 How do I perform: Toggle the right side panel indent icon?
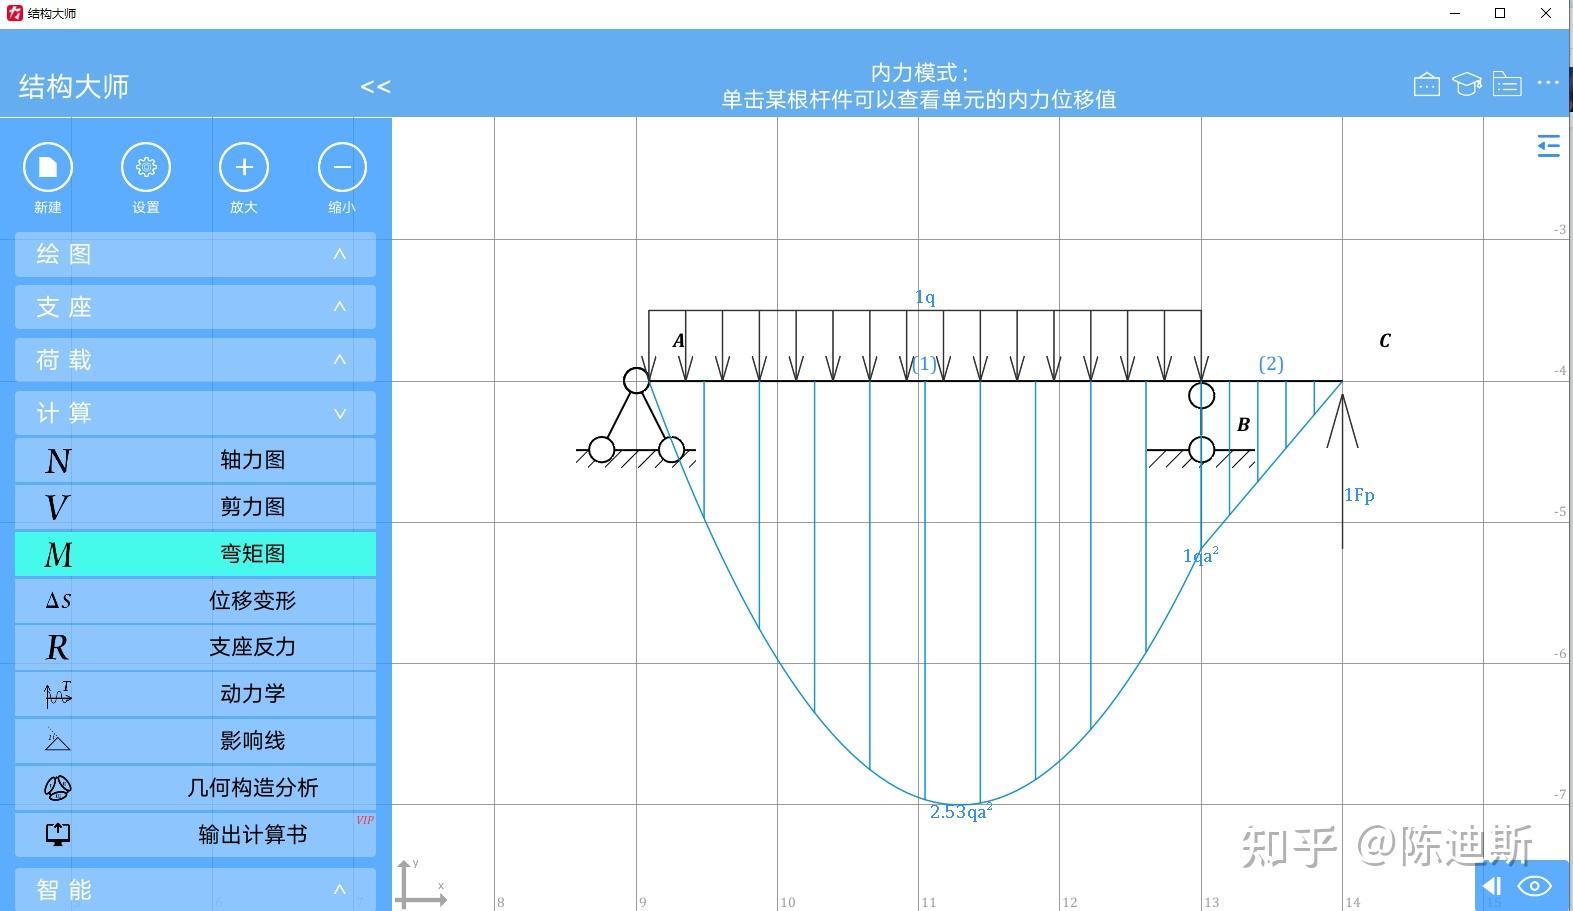click(x=1548, y=146)
